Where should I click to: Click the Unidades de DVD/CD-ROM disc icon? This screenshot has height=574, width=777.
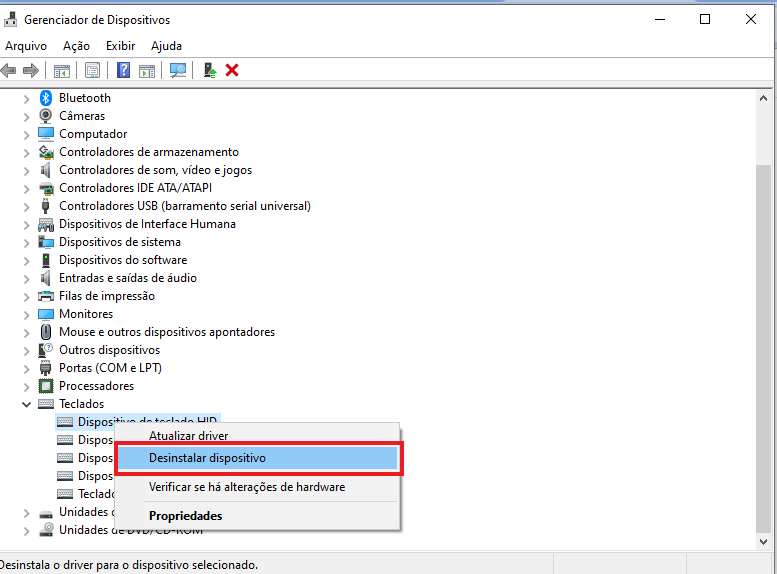tap(46, 529)
